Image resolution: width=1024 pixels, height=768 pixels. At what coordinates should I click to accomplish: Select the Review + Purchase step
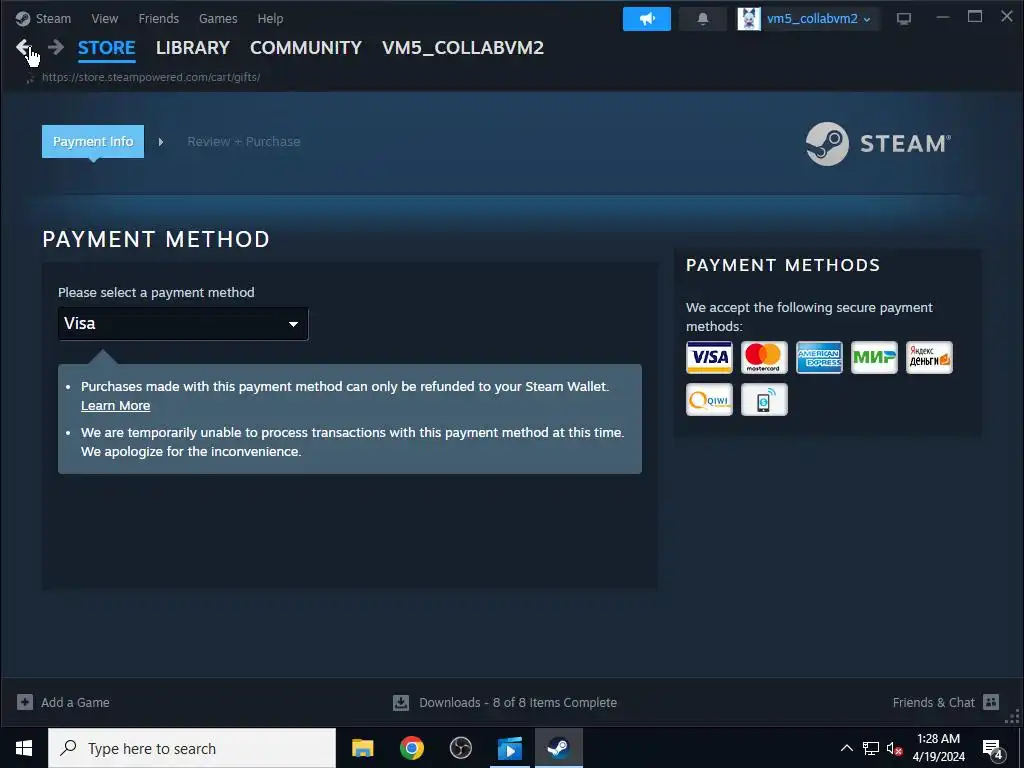pyautogui.click(x=244, y=141)
